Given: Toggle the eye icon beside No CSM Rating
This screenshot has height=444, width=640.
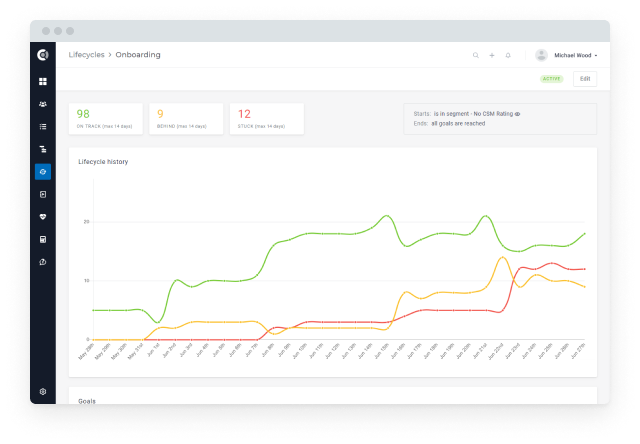Looking at the screenshot, I should tap(518, 114).
